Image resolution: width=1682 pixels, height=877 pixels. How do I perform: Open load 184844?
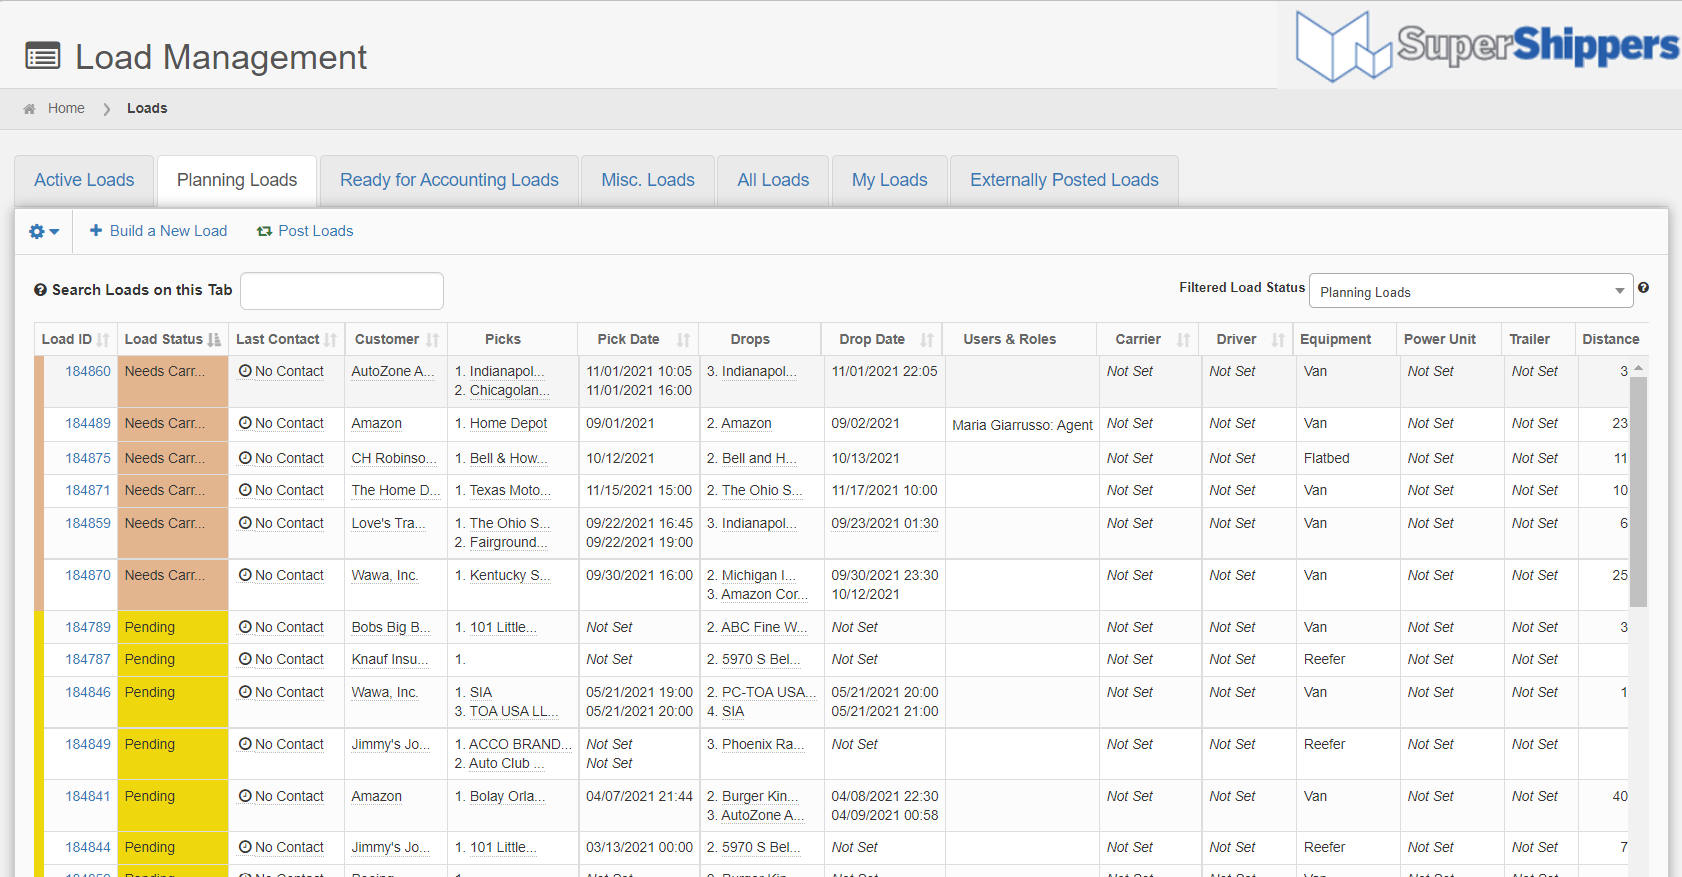pyautogui.click(x=88, y=847)
